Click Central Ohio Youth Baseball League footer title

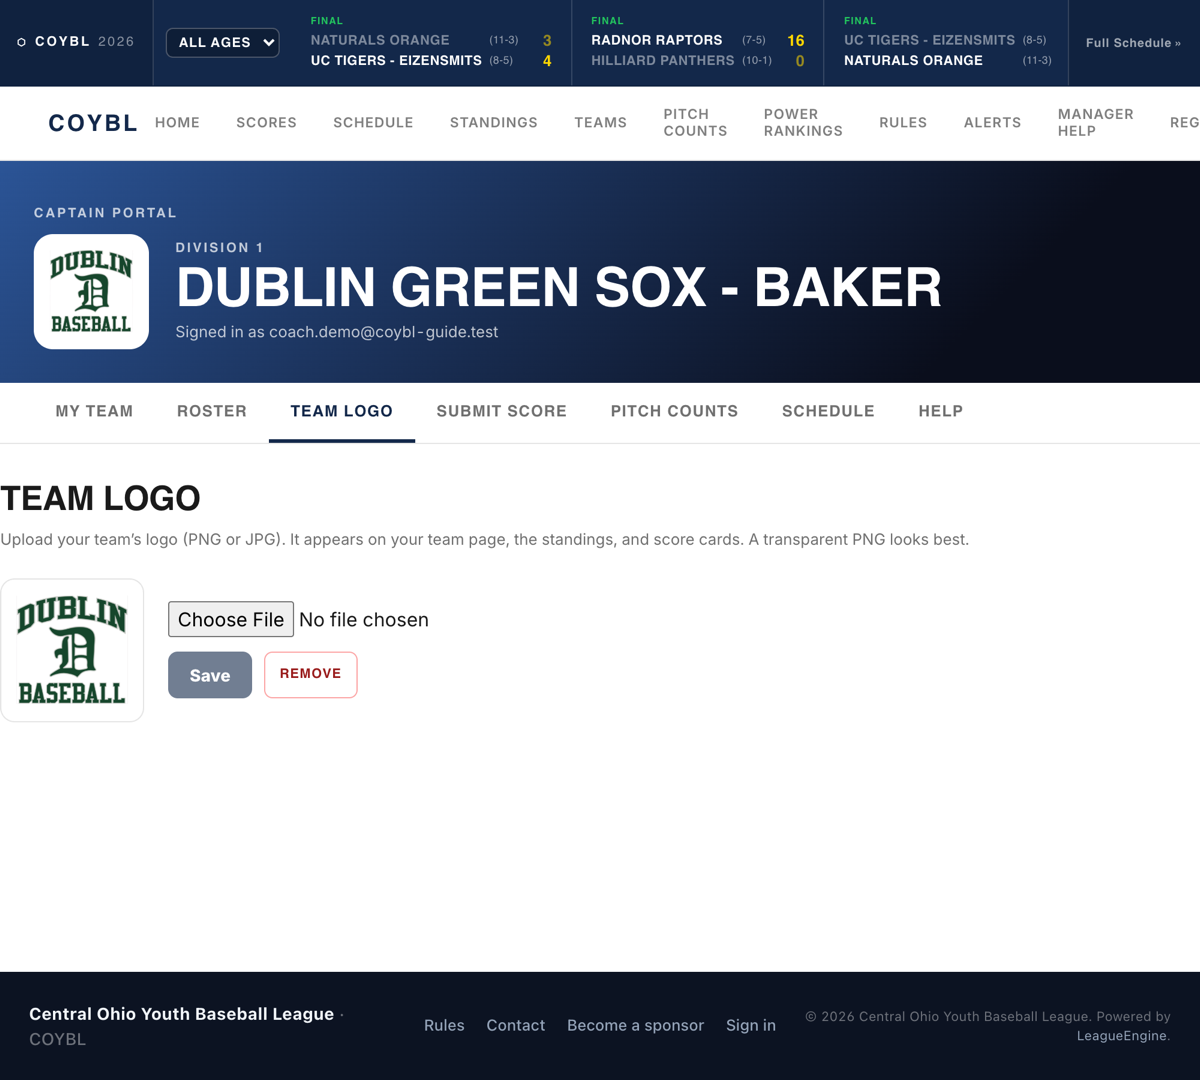(x=181, y=1014)
